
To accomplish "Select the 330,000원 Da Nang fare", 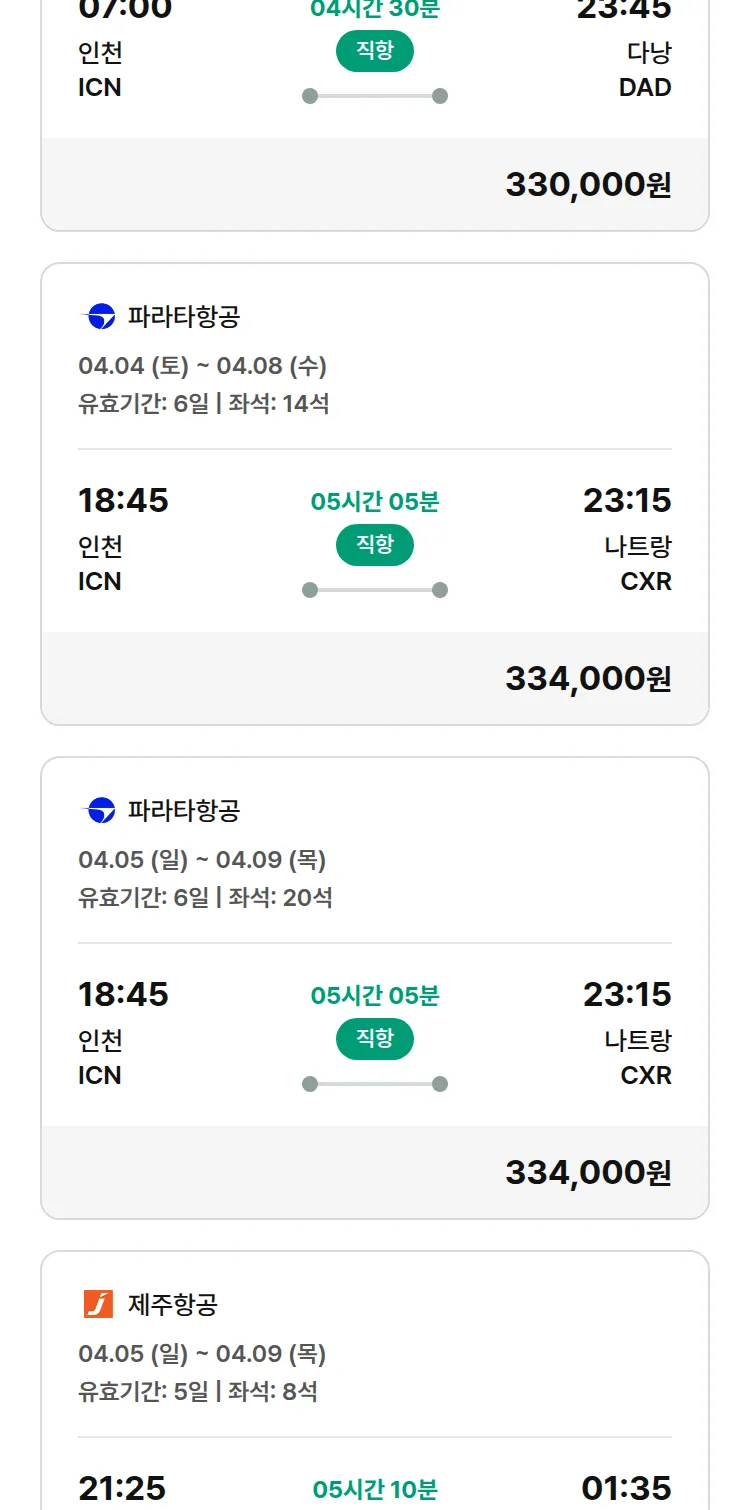I will 588,185.
